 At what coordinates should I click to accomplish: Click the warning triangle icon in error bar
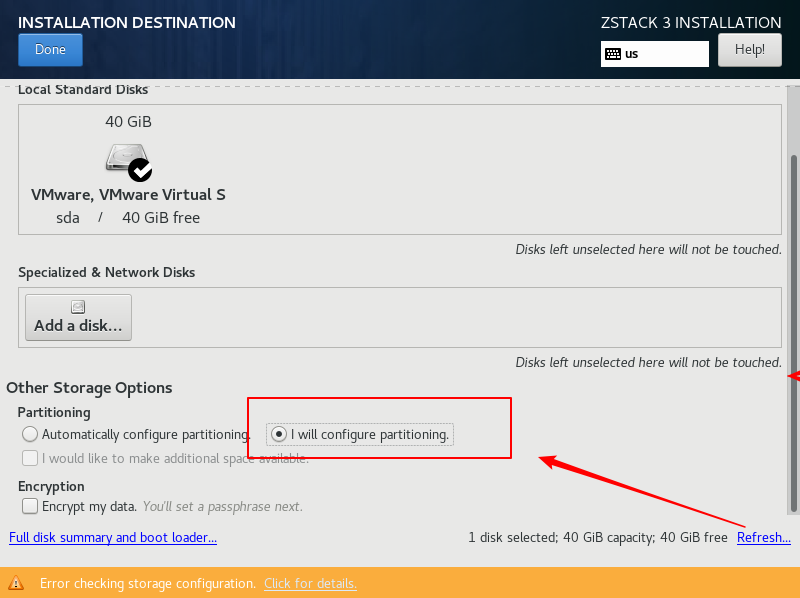(x=16, y=582)
